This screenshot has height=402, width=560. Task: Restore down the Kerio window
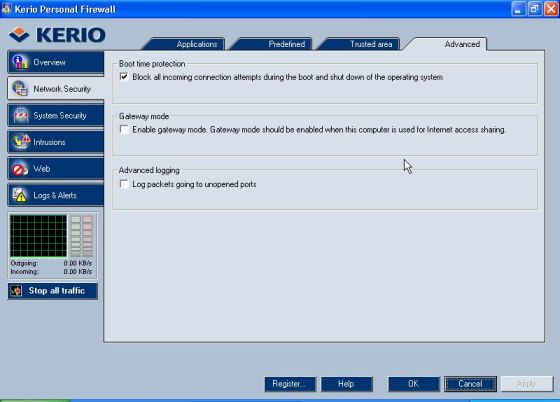tap(535, 9)
